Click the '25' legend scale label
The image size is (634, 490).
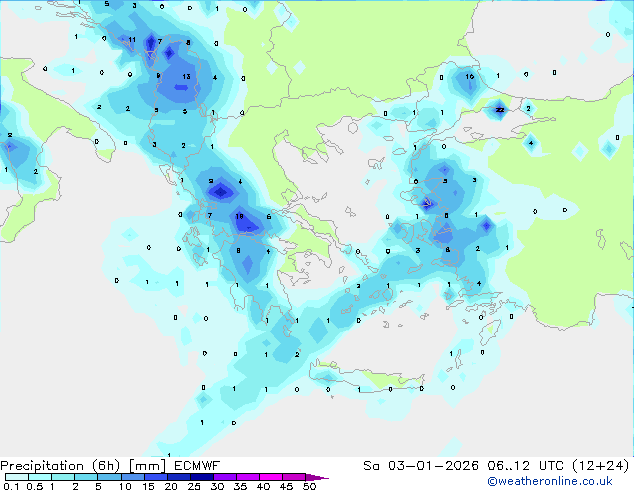point(194,486)
